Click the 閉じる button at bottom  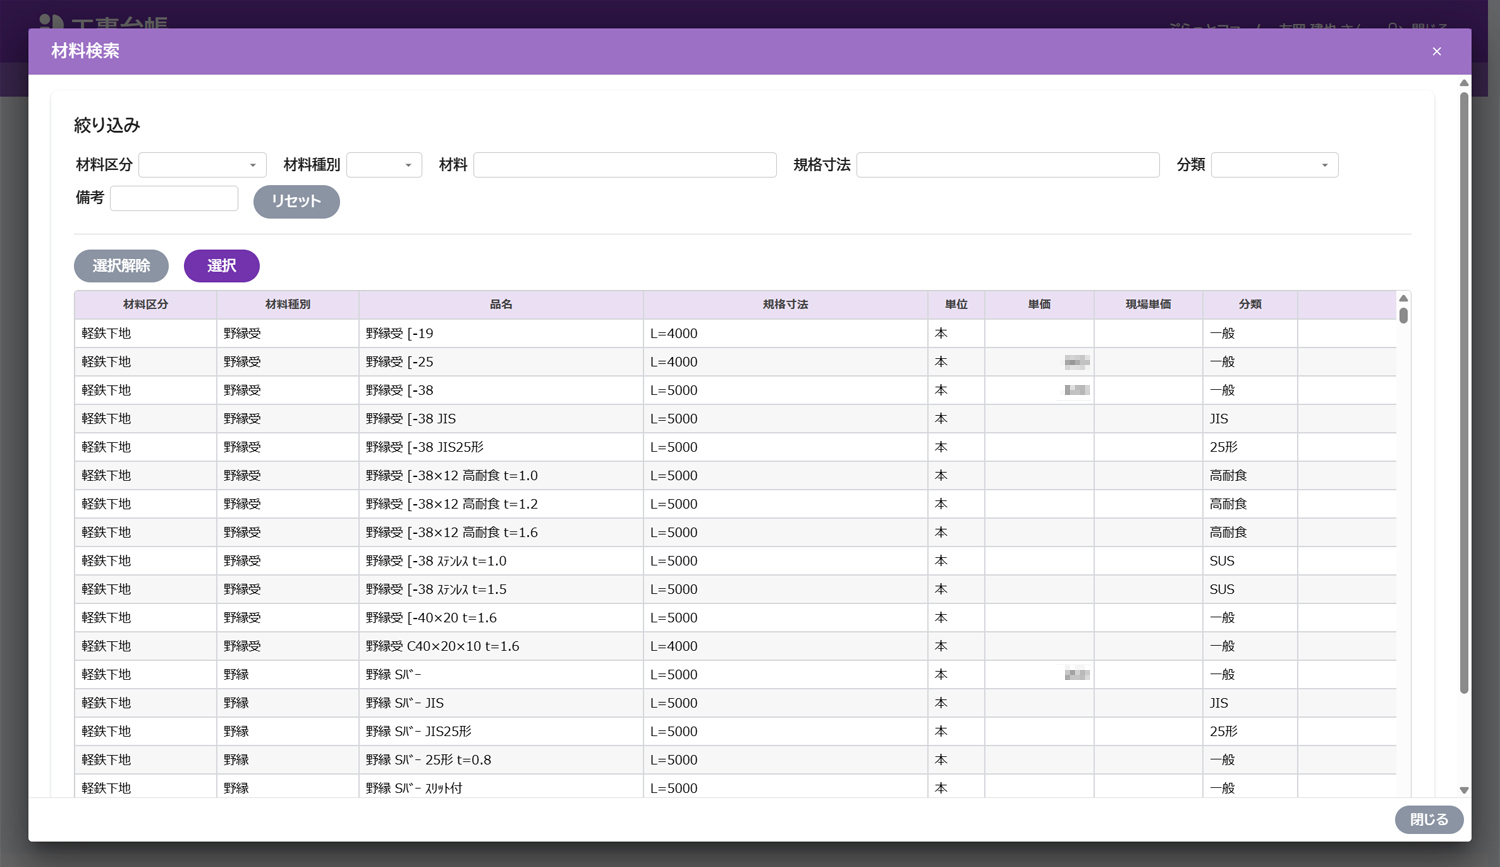click(1428, 820)
